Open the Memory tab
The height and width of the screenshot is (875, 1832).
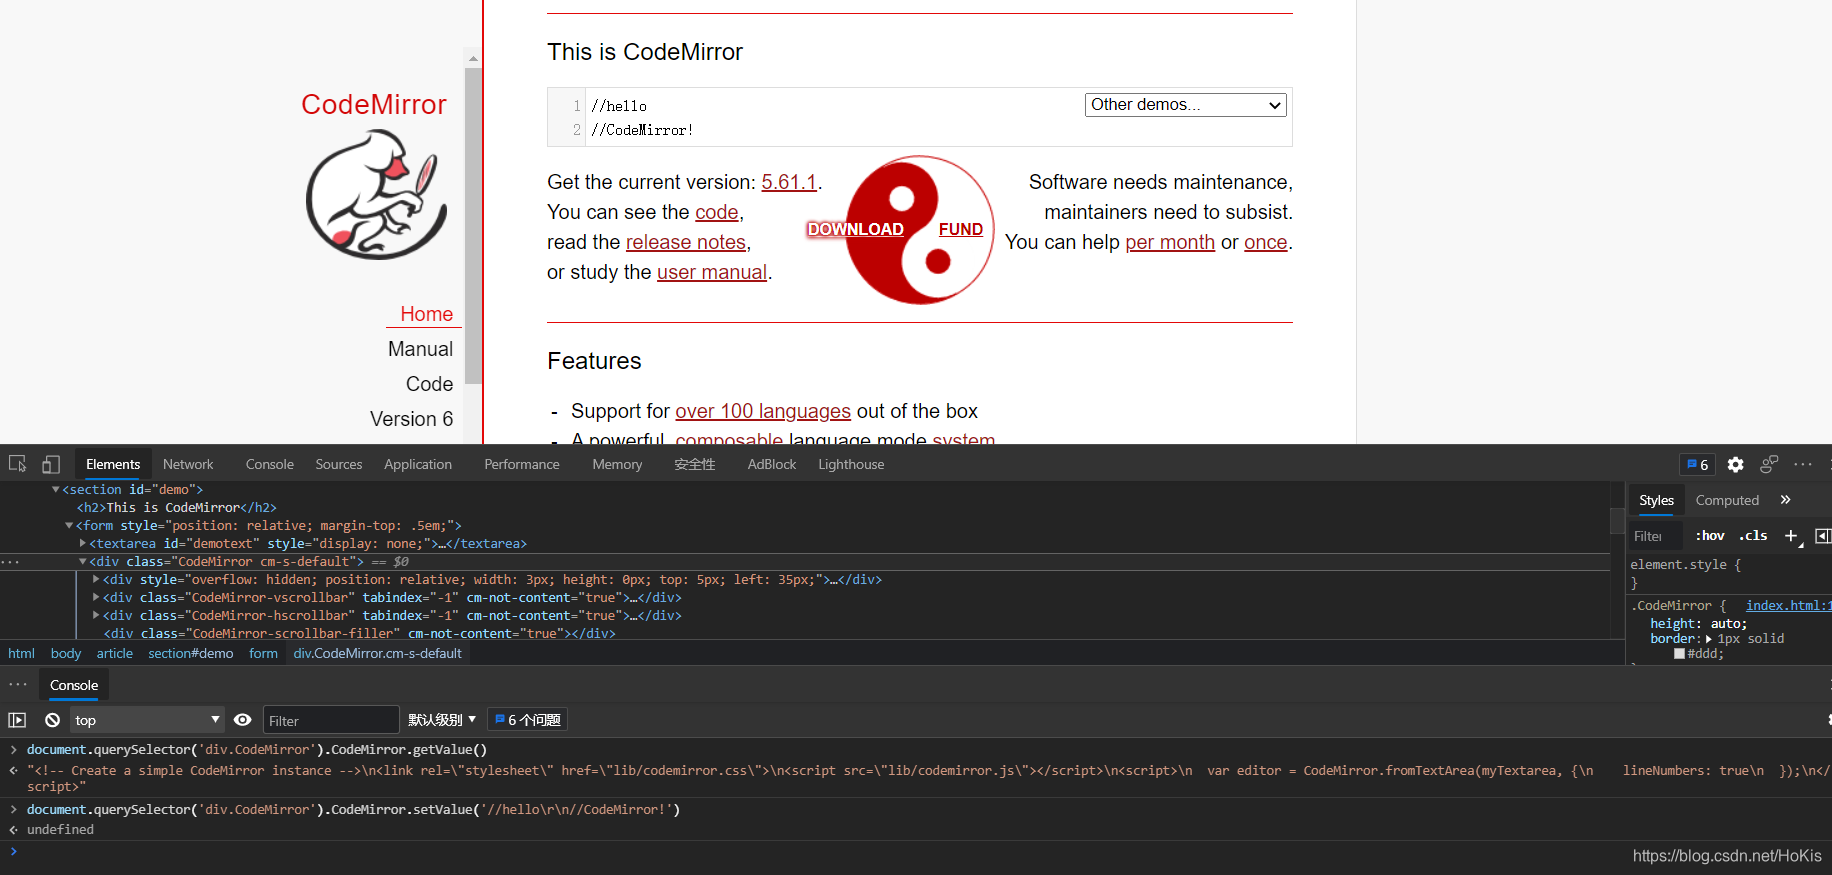click(617, 464)
